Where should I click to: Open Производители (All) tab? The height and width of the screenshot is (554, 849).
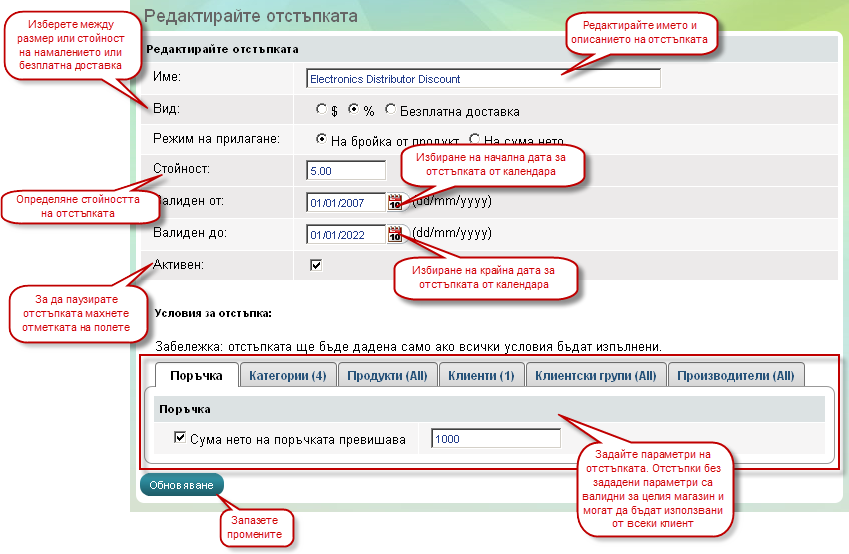(x=735, y=376)
